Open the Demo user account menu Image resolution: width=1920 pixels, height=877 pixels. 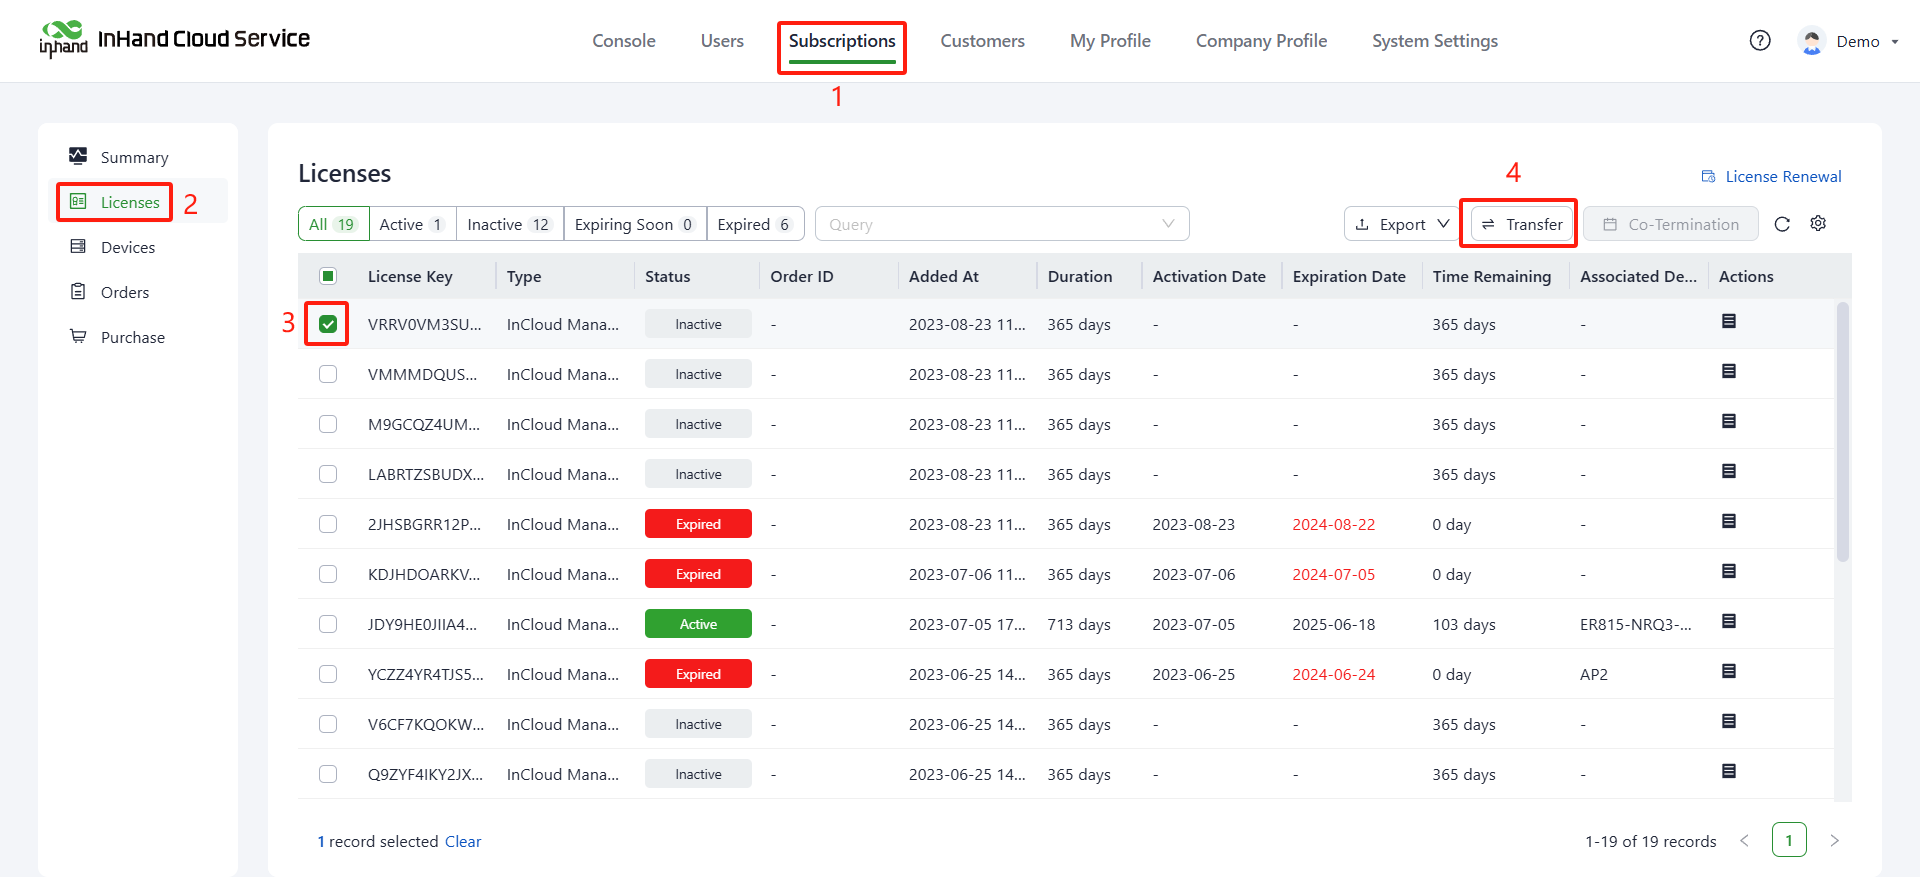point(1848,41)
